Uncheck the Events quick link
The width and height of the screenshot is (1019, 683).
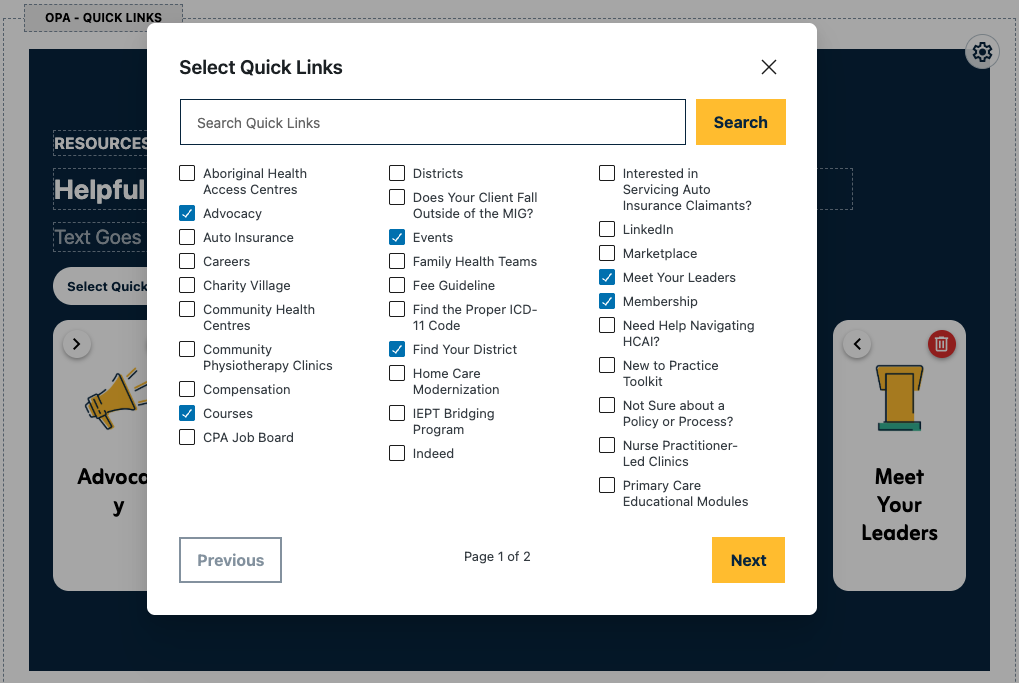coord(396,237)
